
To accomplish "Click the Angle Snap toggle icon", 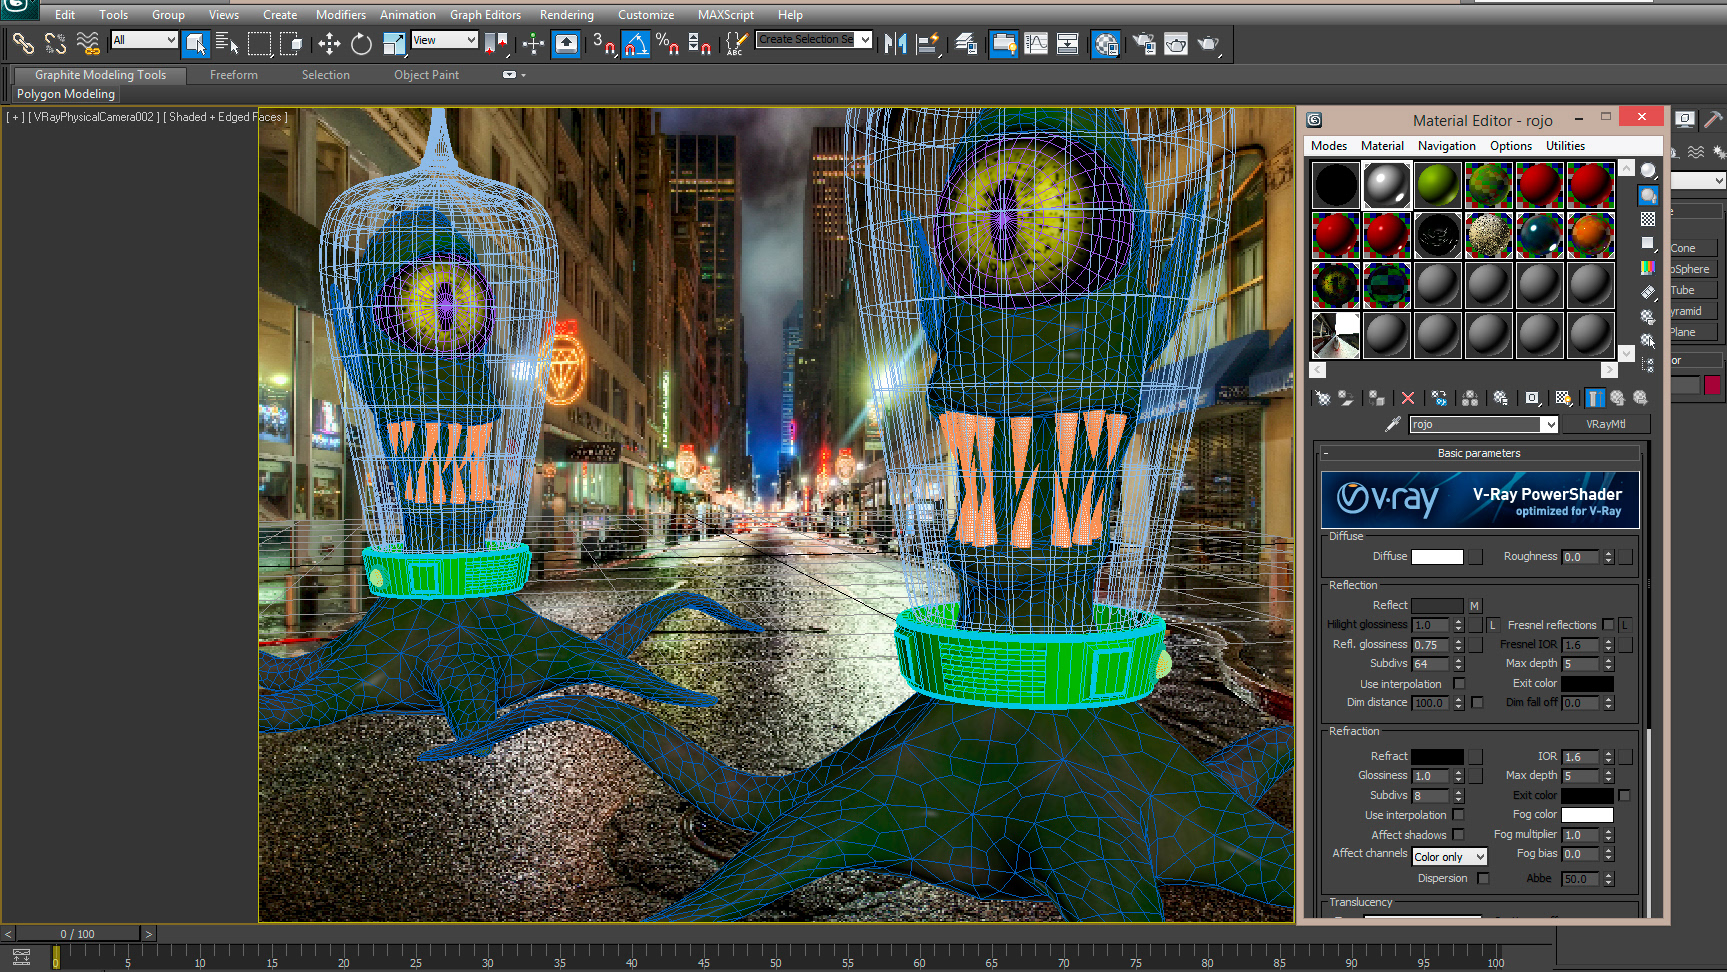I will pyautogui.click(x=636, y=44).
